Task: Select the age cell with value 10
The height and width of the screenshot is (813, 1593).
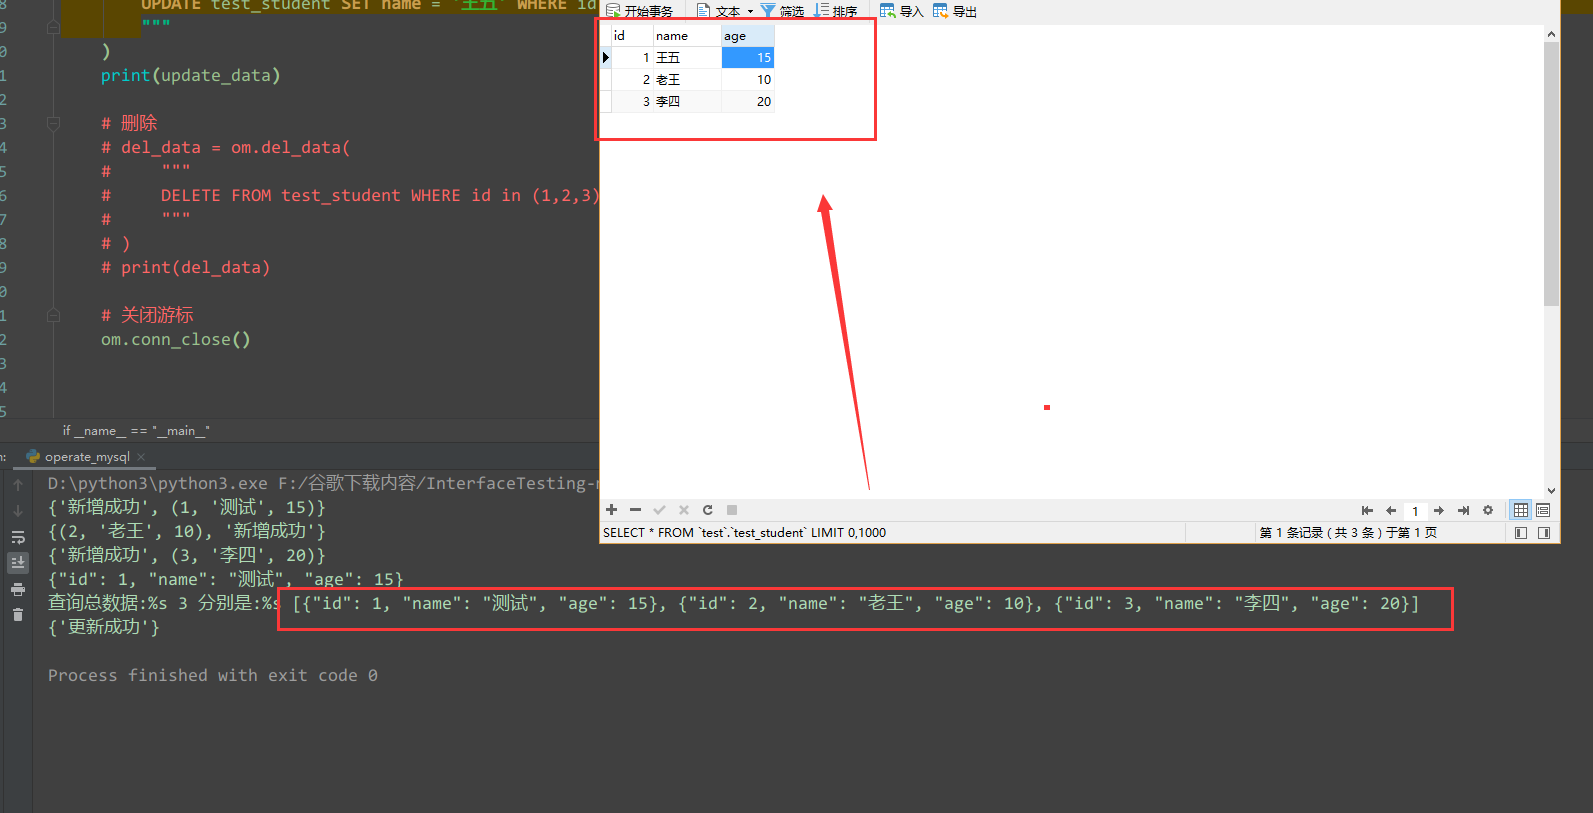Action: (x=748, y=80)
